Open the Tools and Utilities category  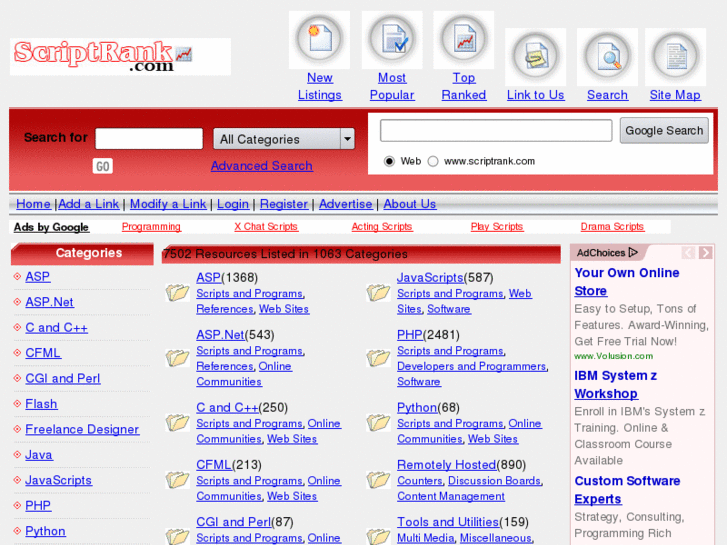pos(448,522)
